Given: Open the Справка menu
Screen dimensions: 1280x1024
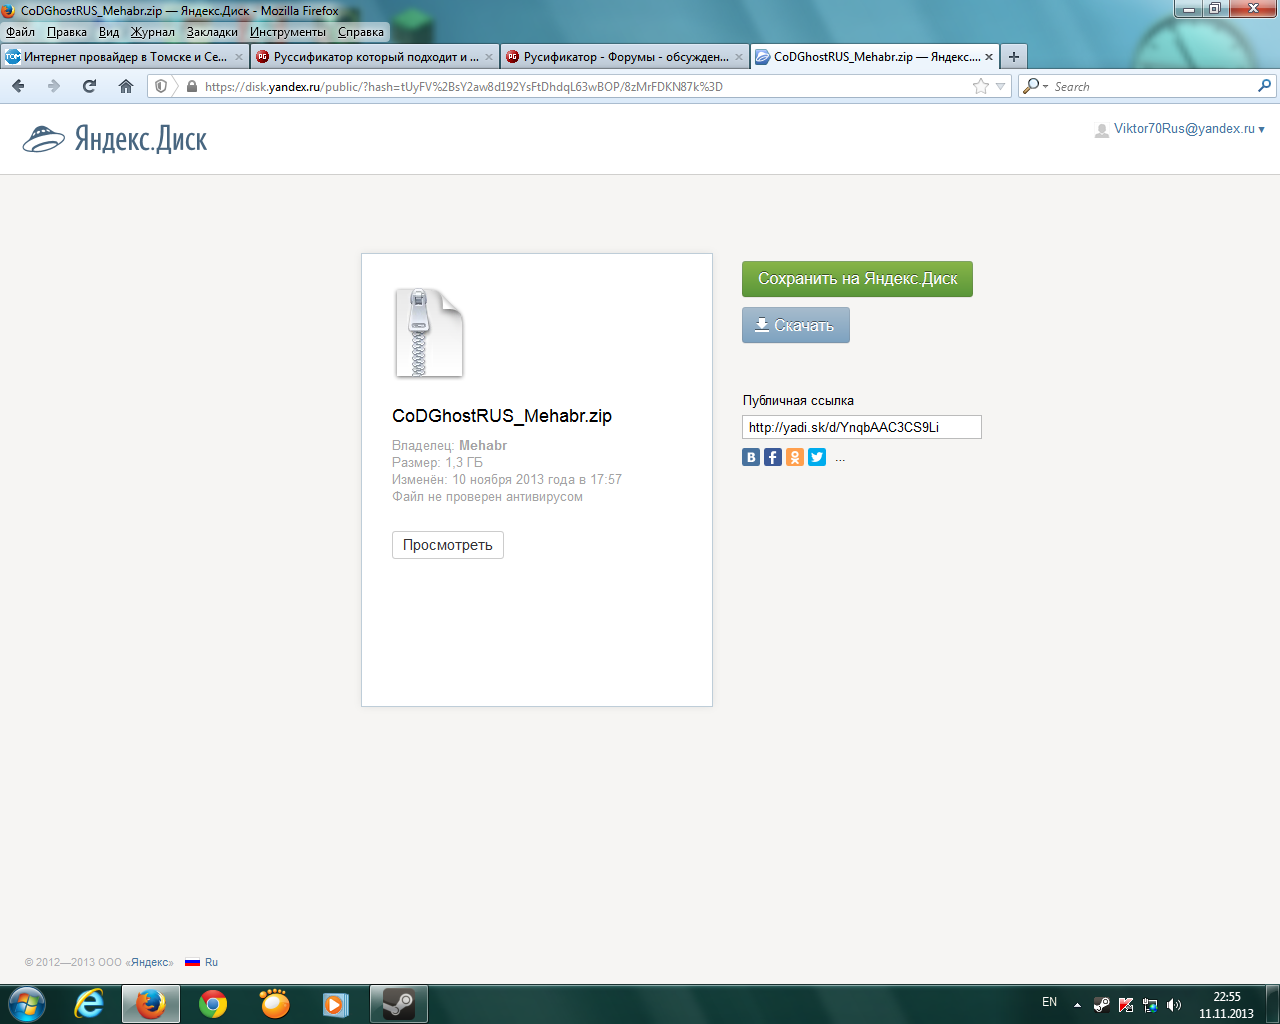Looking at the screenshot, I should (x=361, y=32).
